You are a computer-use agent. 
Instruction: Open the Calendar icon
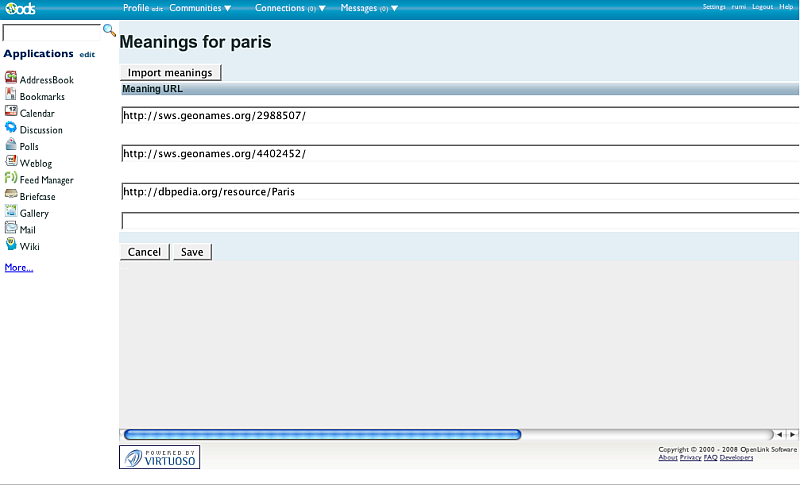[x=11, y=112]
